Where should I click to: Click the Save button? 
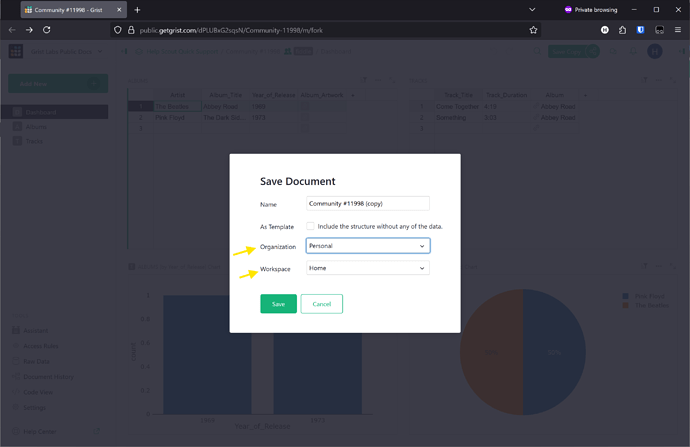click(278, 304)
